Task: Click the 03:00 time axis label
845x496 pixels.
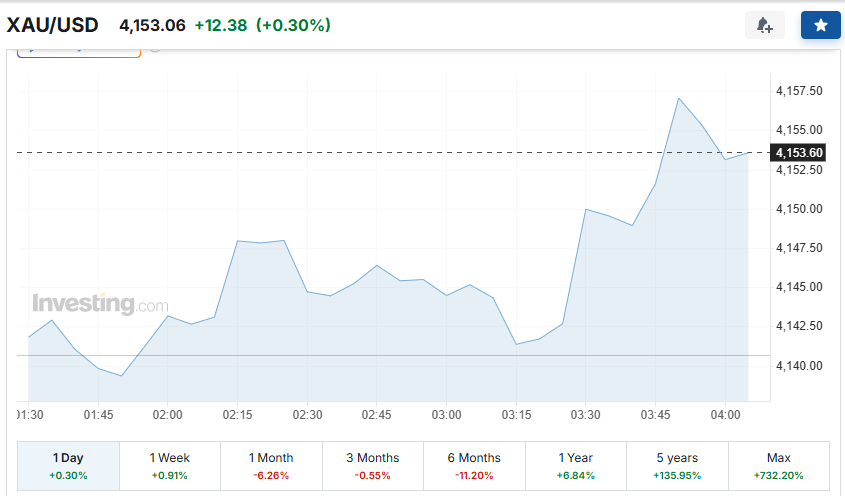Action: click(x=446, y=415)
